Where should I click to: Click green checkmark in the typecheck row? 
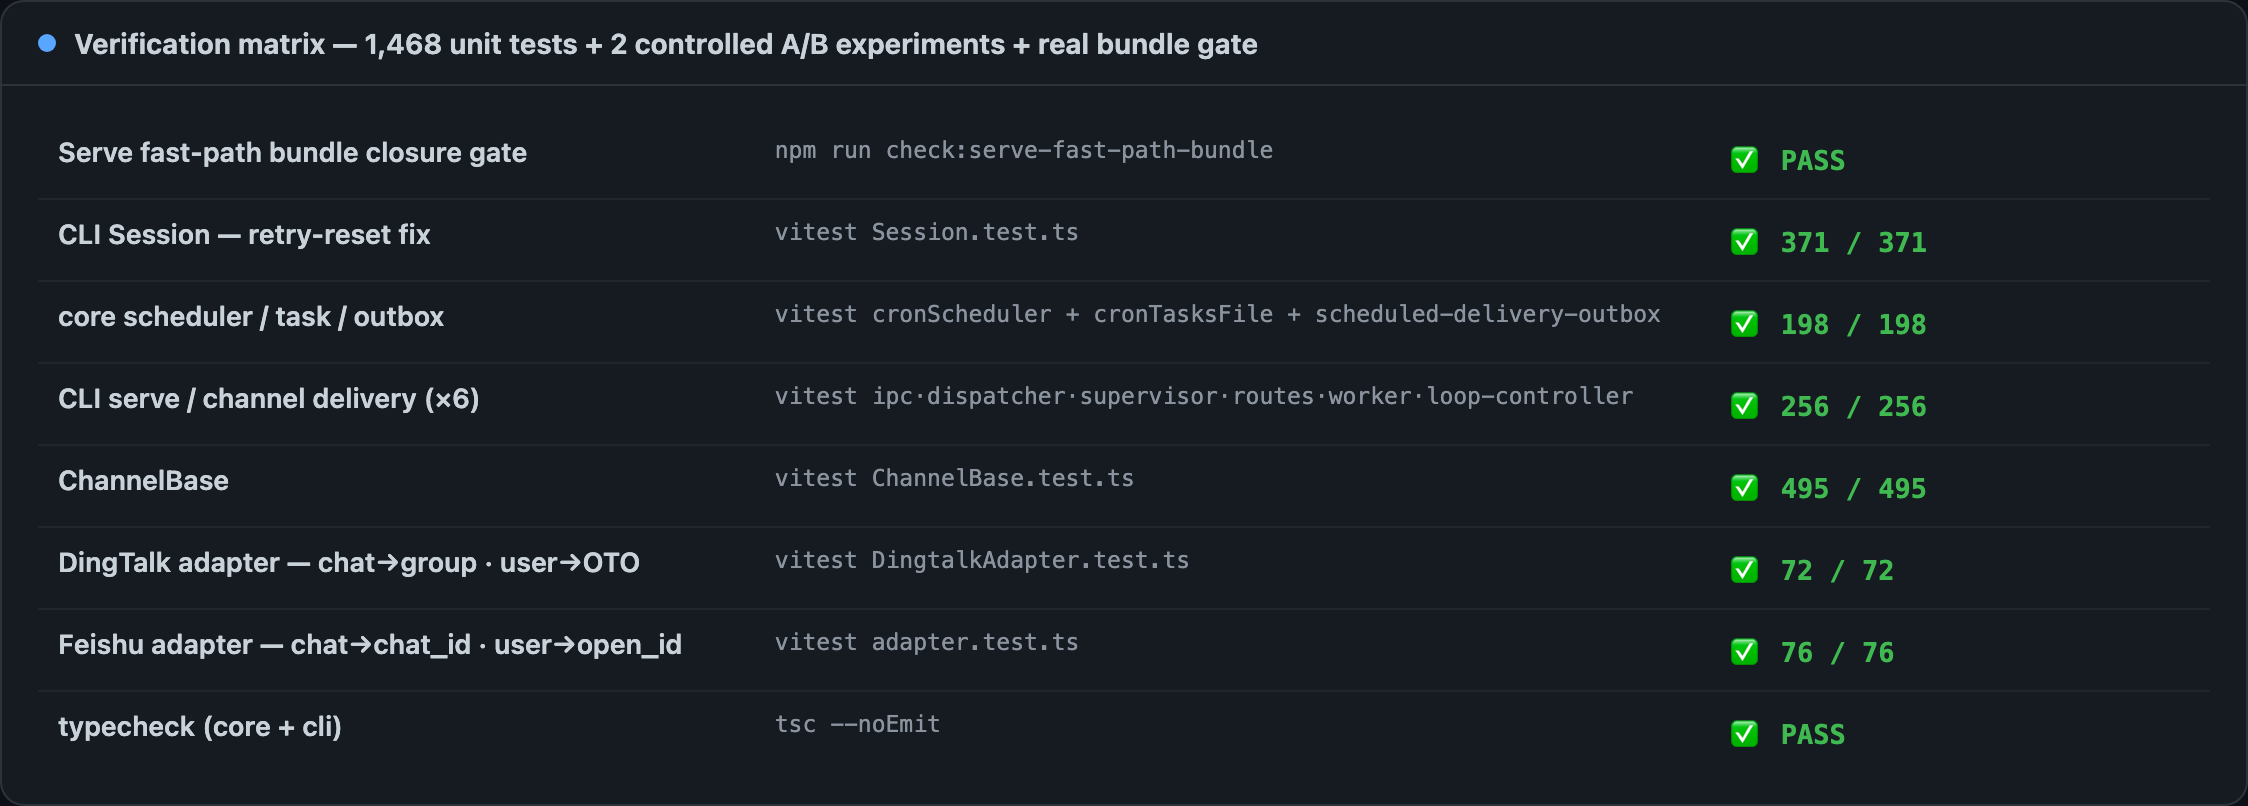1744,734
